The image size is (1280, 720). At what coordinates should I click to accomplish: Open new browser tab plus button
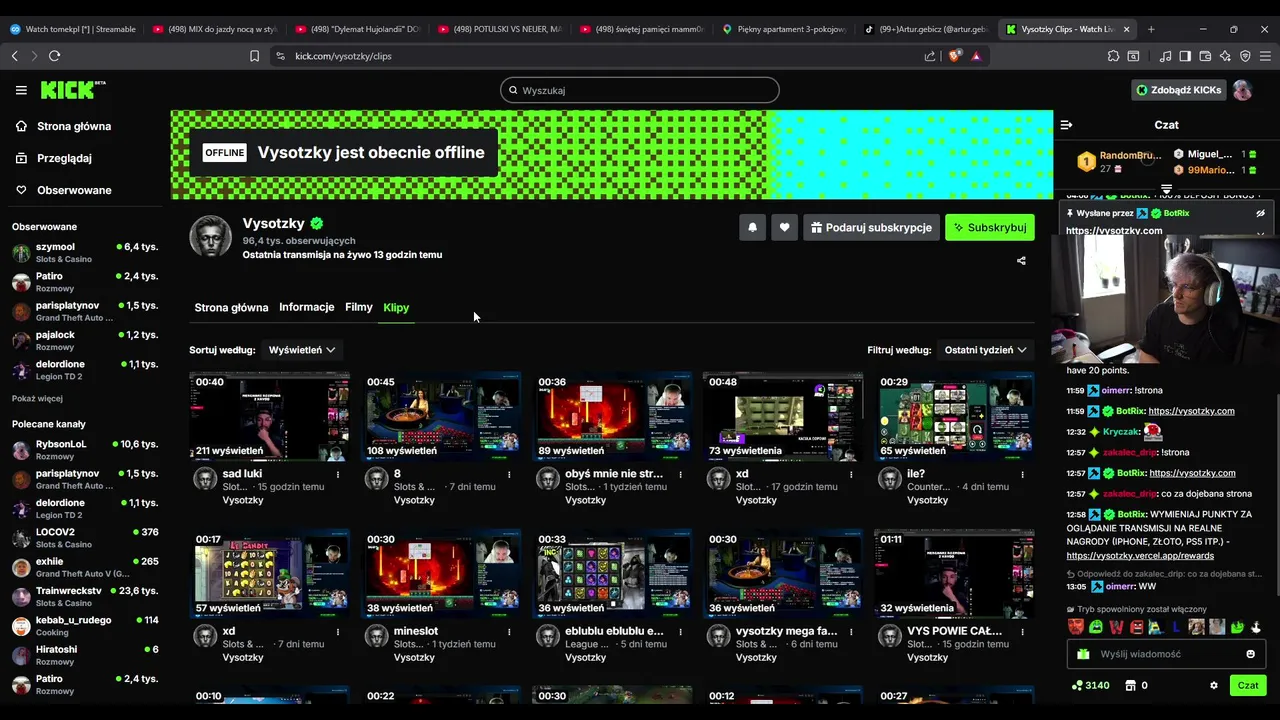point(1151,29)
